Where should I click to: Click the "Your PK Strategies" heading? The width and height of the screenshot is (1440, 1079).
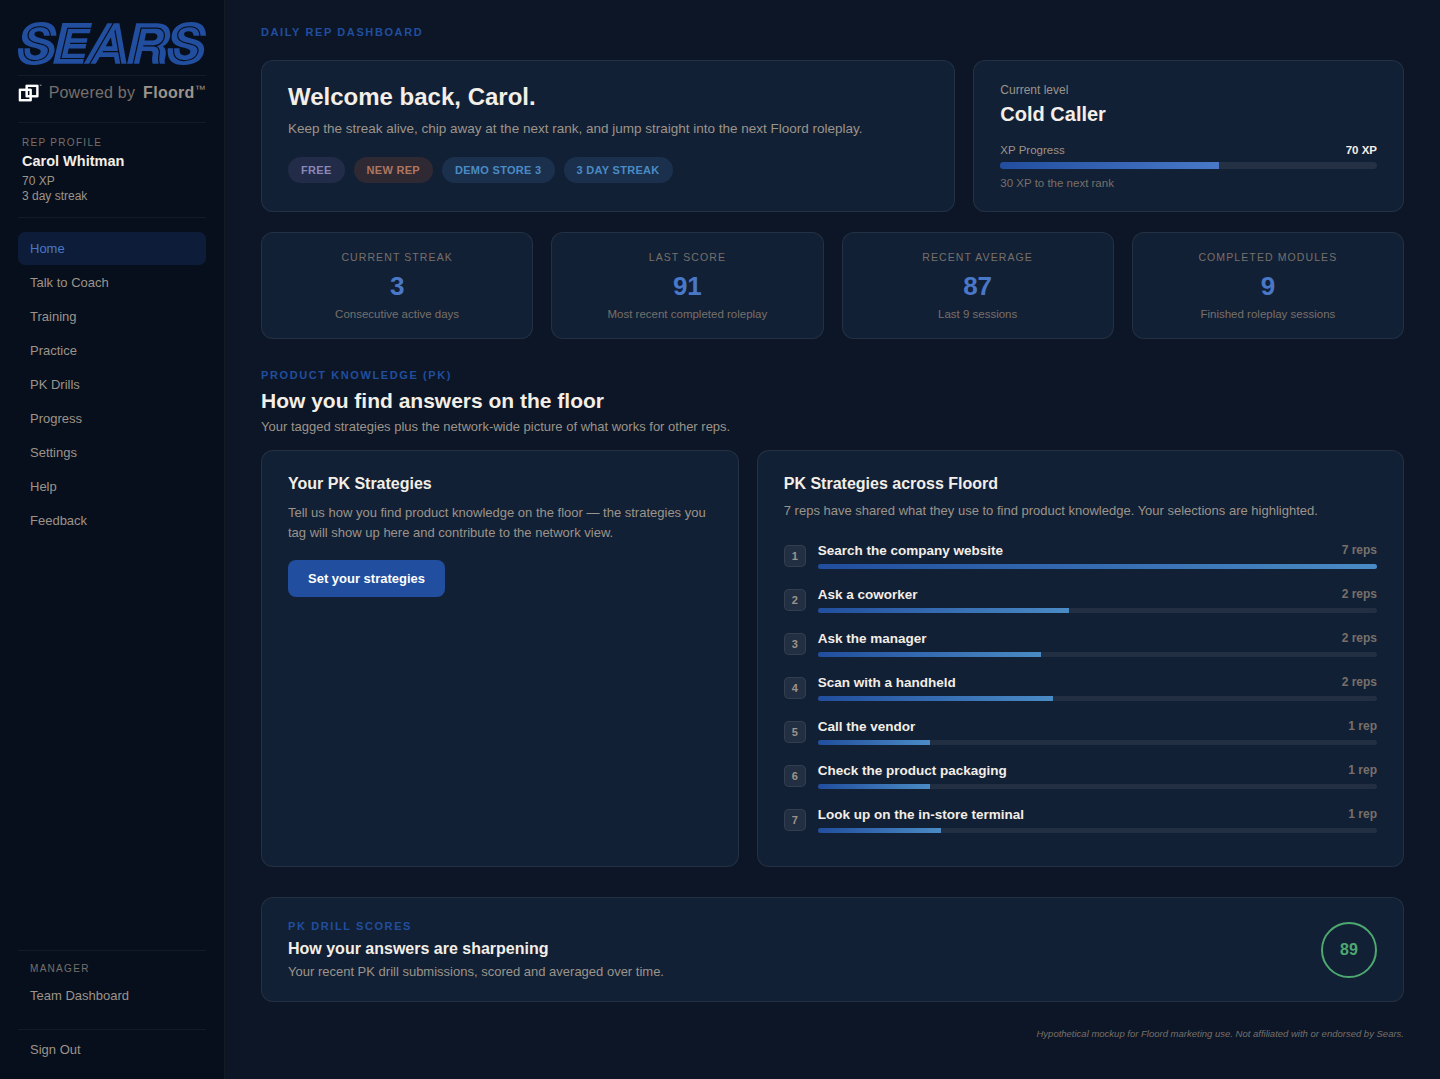[360, 484]
